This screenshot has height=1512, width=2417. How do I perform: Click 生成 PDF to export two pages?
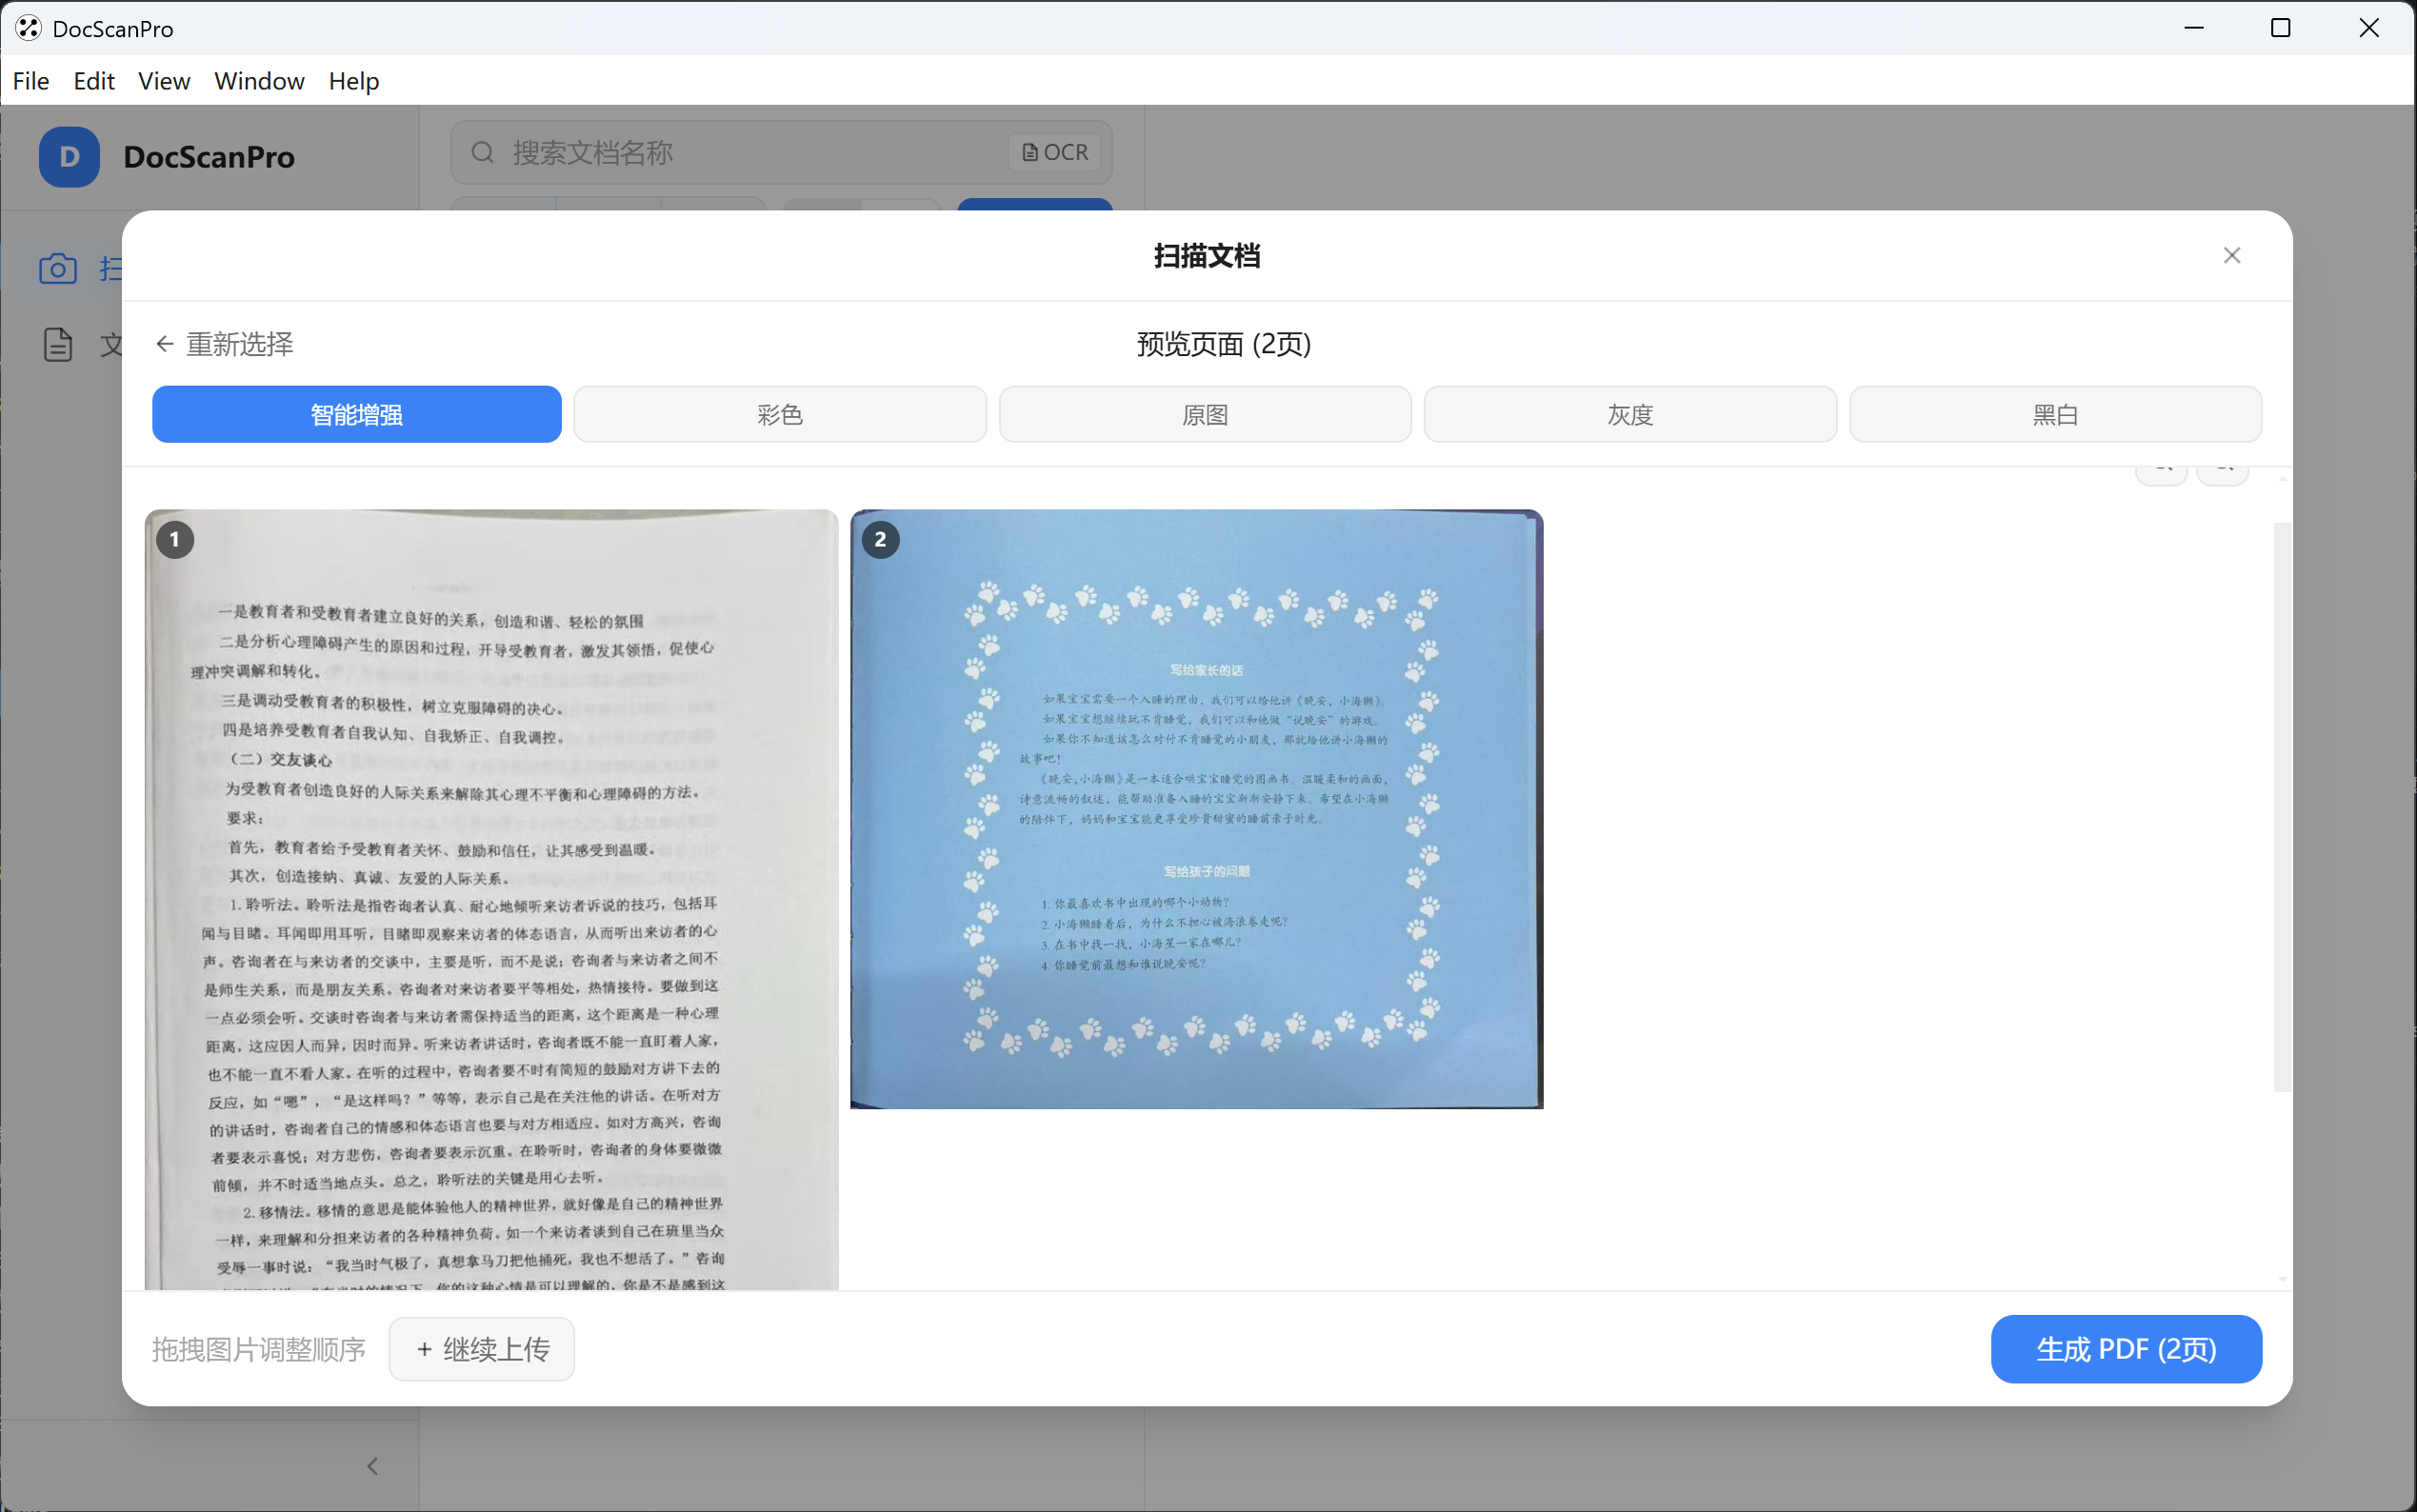coord(2125,1348)
